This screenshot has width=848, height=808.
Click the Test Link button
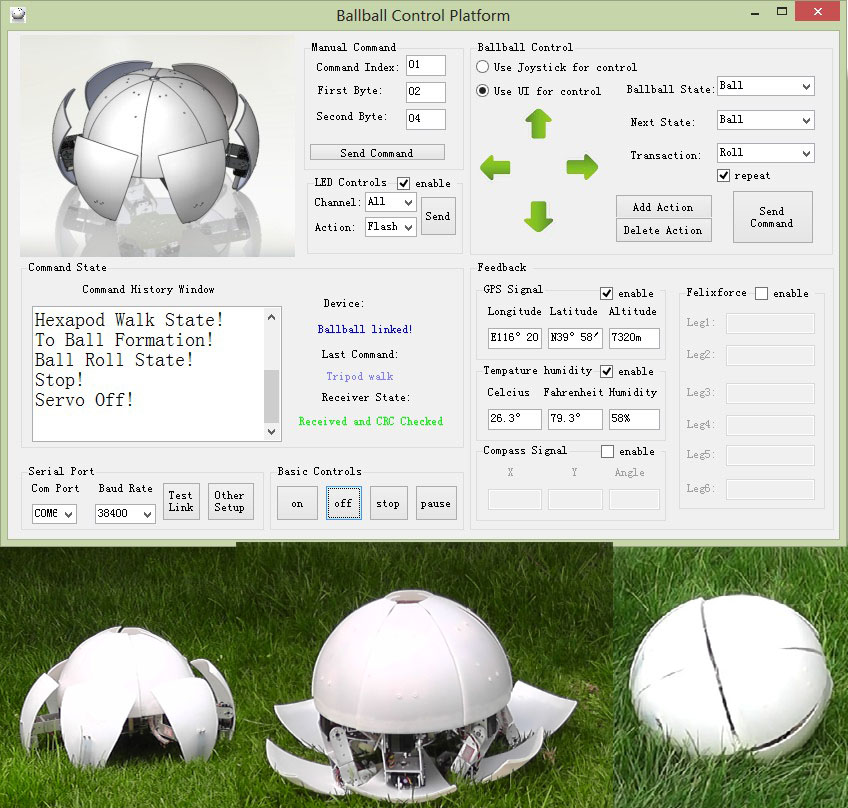coord(181,501)
